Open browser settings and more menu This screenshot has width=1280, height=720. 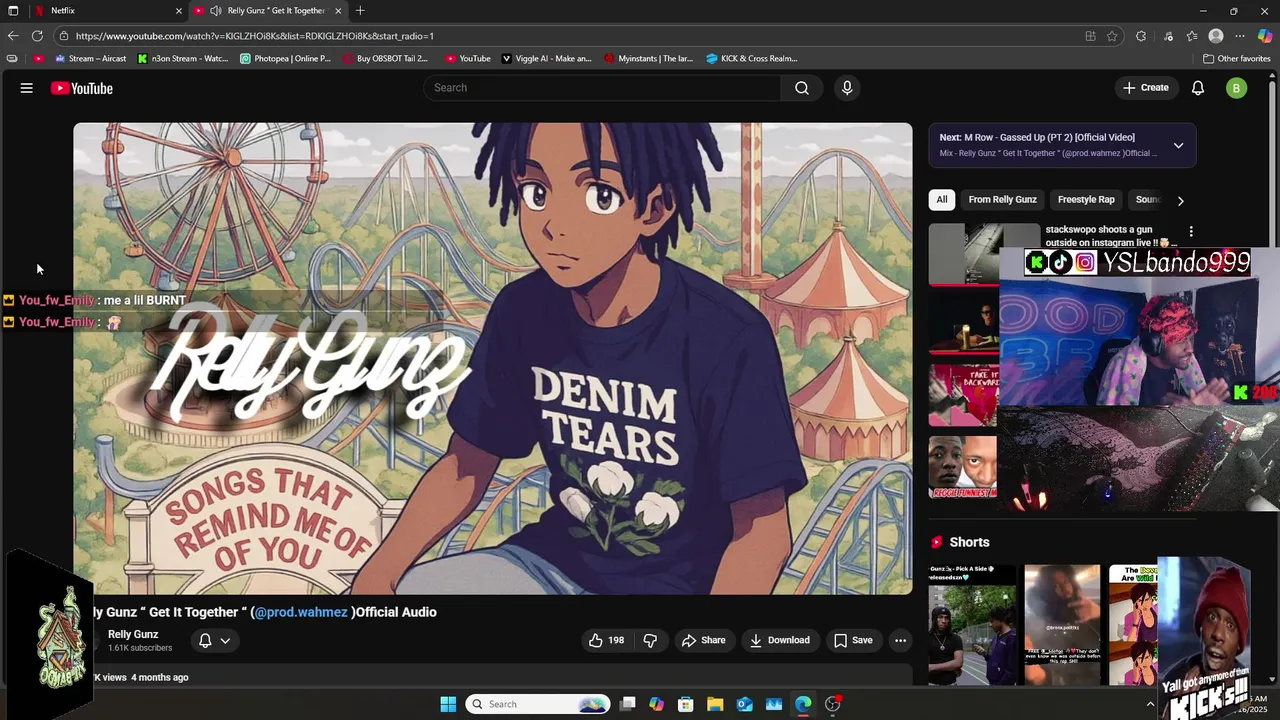click(x=1240, y=36)
